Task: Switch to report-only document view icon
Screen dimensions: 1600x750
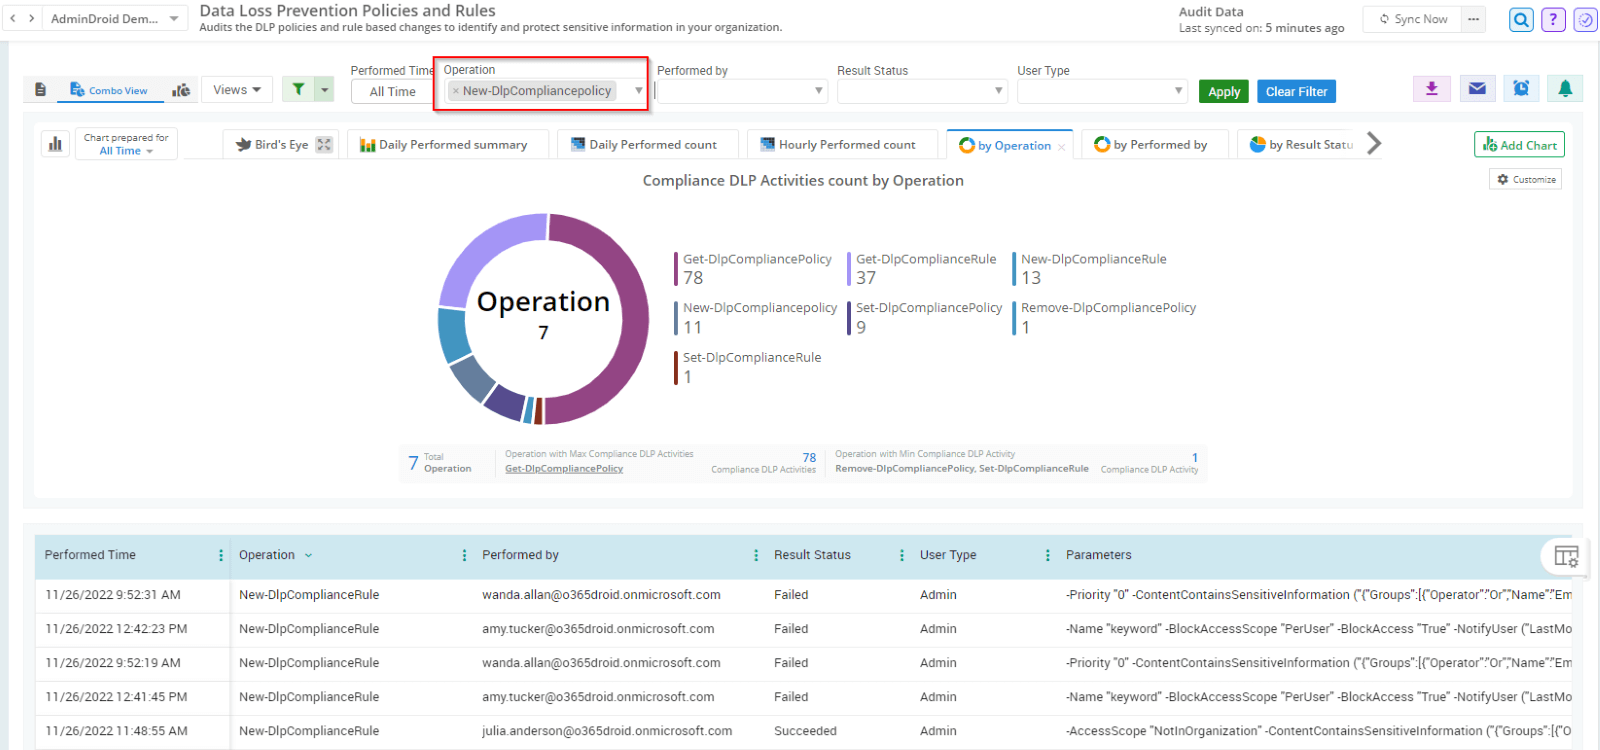Action: coord(40,90)
